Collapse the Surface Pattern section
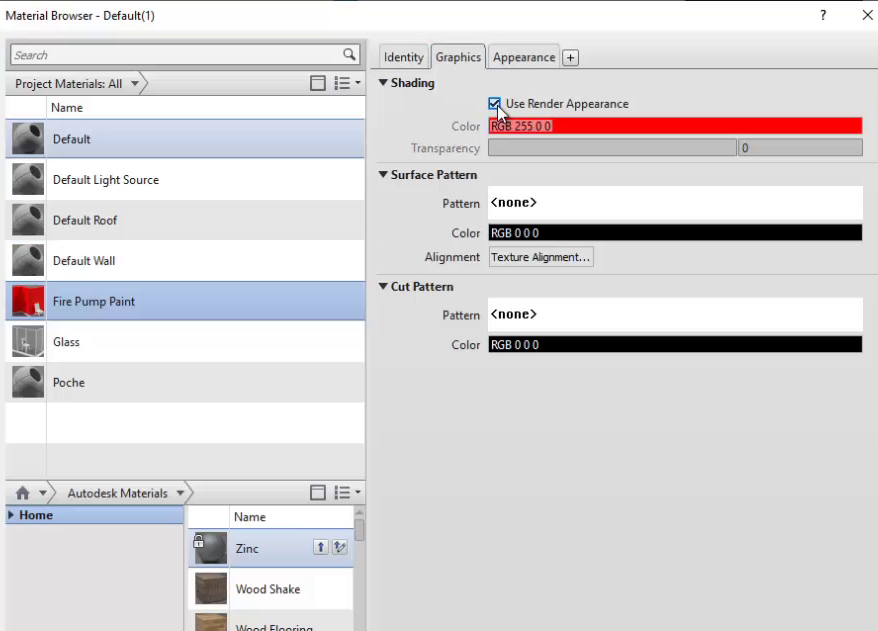Image resolution: width=878 pixels, height=631 pixels. coord(383,175)
